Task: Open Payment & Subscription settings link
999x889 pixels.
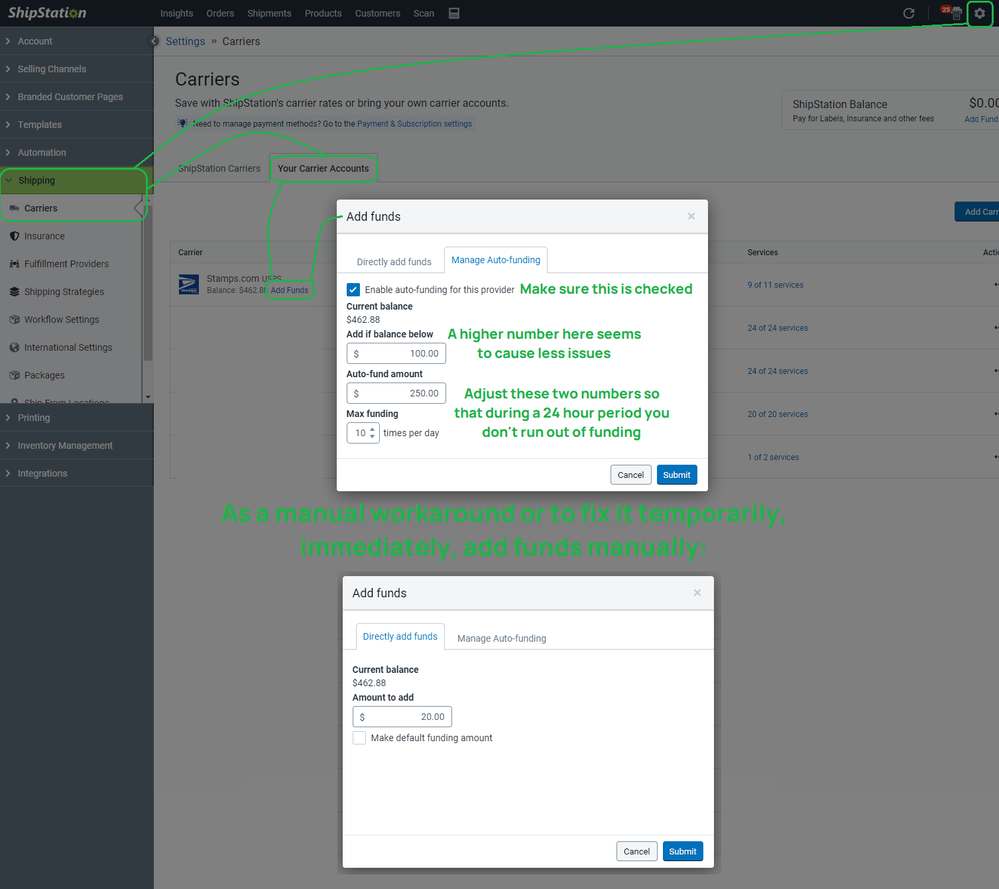Action: pos(414,124)
